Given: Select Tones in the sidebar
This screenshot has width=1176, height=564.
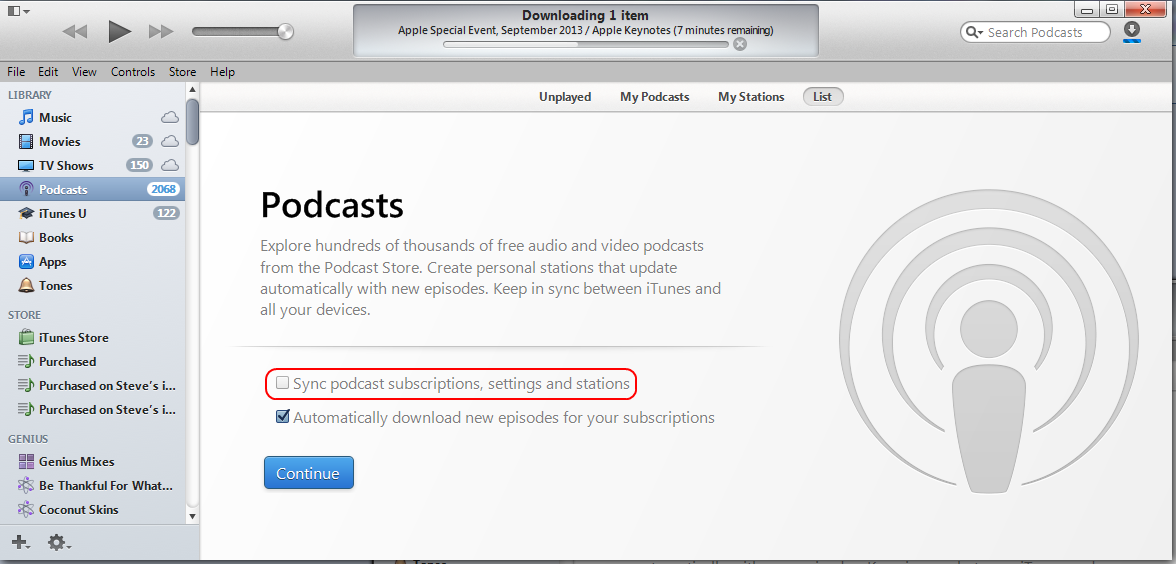Looking at the screenshot, I should click(92, 286).
